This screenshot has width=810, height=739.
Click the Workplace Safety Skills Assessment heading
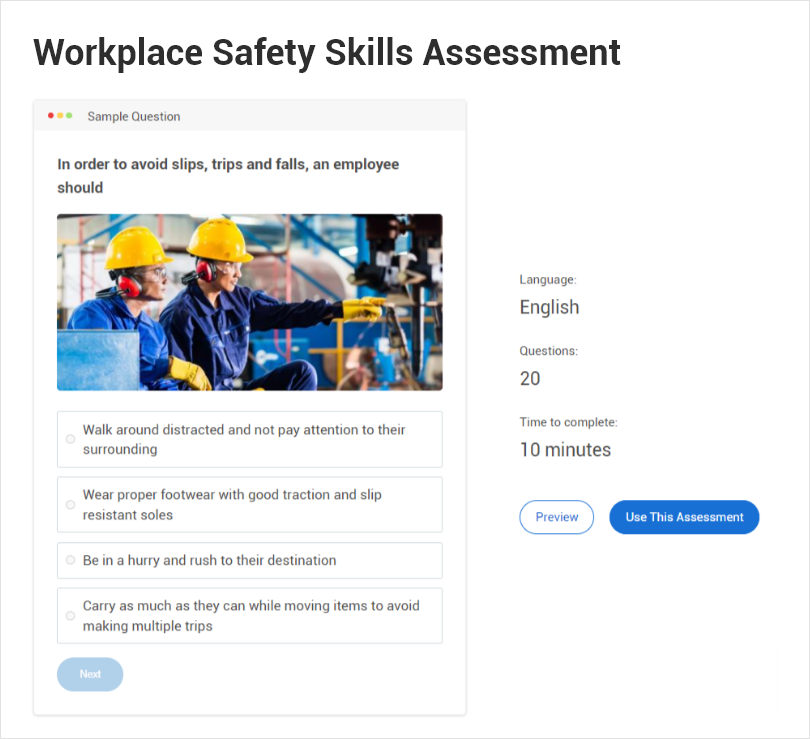(x=327, y=52)
